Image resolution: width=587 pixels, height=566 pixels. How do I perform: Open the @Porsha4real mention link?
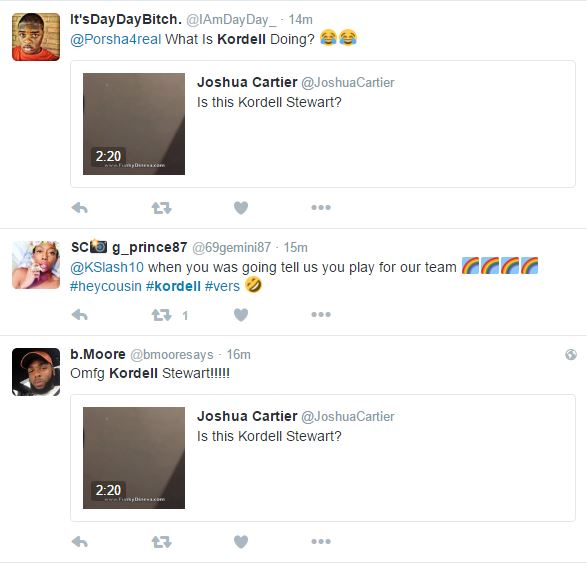(x=116, y=39)
